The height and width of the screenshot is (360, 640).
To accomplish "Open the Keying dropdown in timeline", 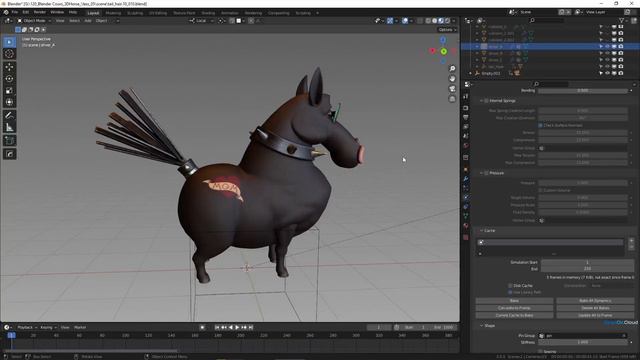I will (48, 327).
